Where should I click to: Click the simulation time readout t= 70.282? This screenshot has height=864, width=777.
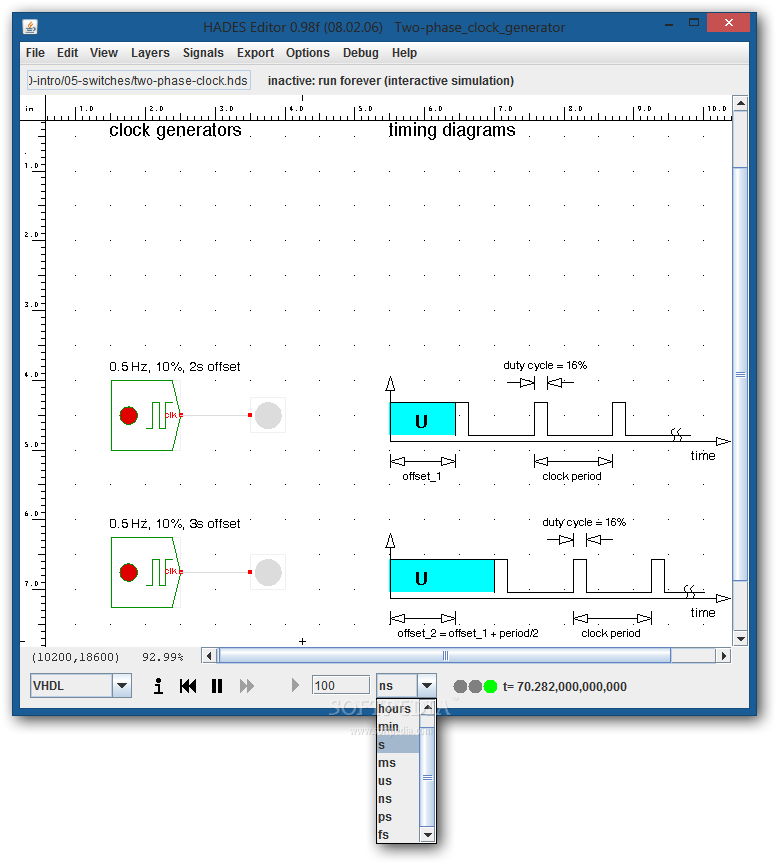[565, 687]
